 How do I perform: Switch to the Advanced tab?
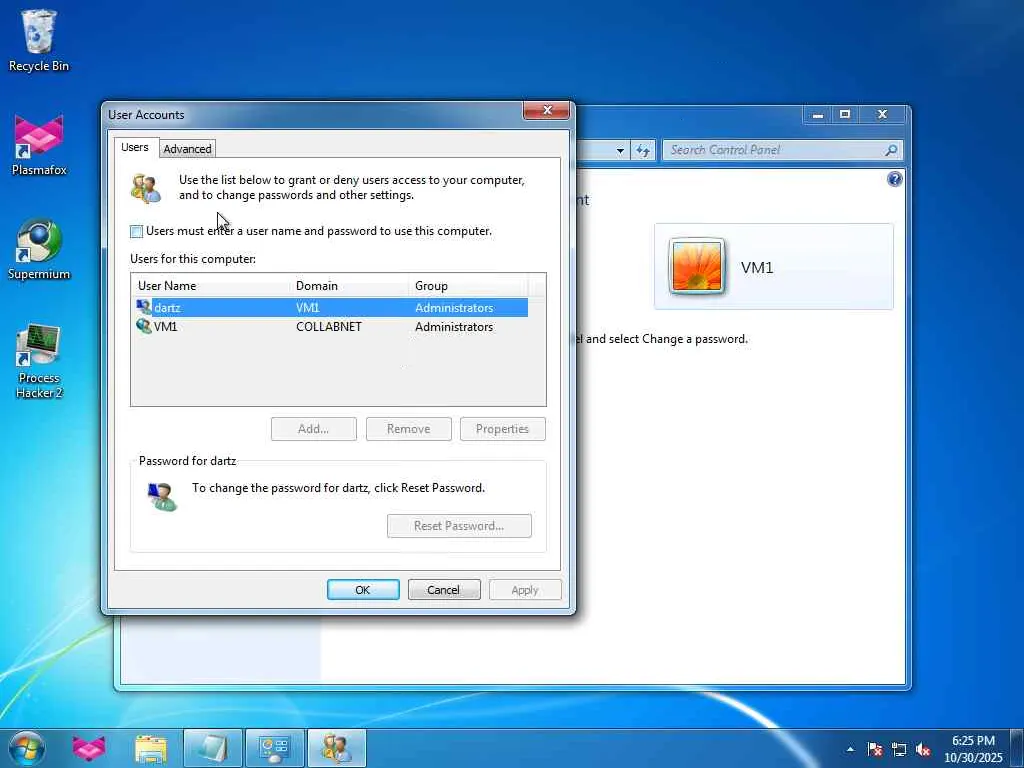coord(187,149)
